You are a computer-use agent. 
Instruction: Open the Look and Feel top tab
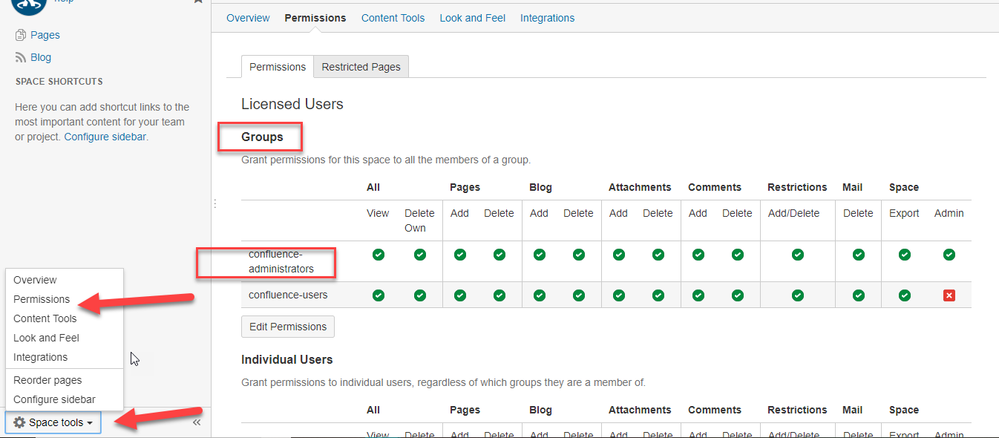pyautogui.click(x=473, y=18)
